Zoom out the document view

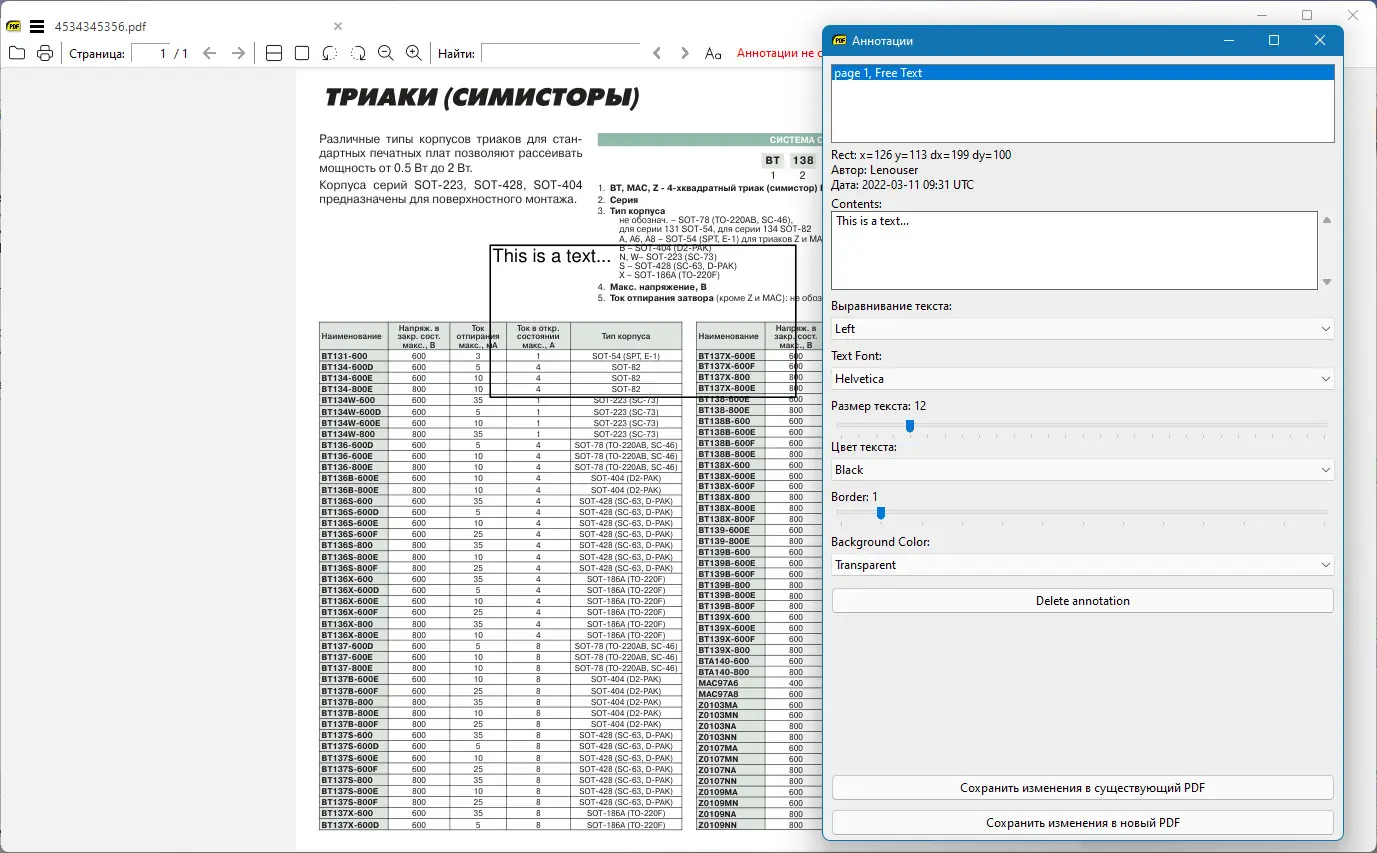click(x=386, y=53)
